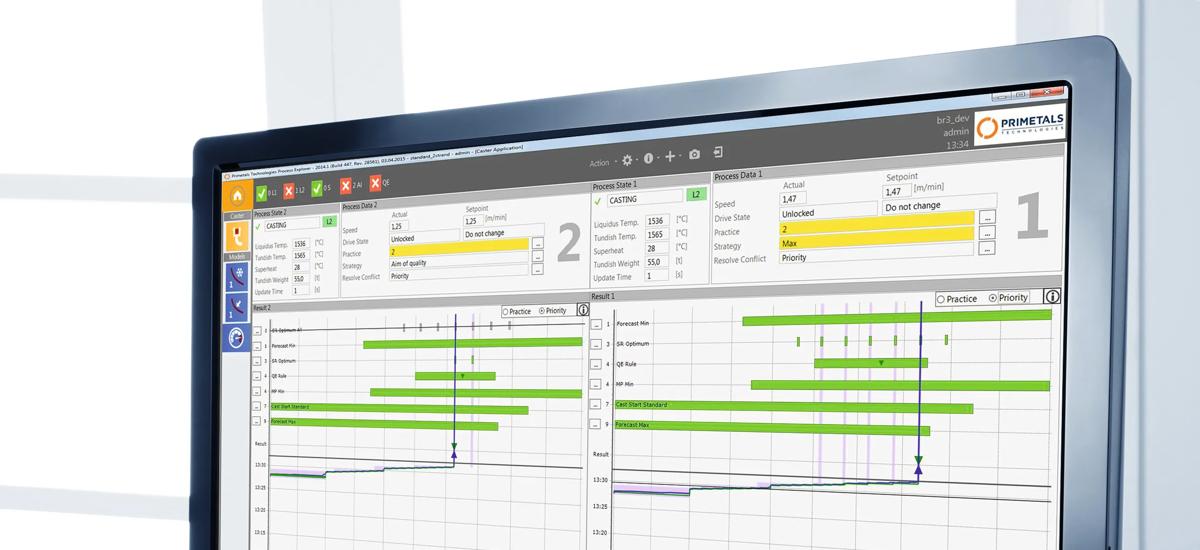Open the info icon in Result 2 panel

click(x=583, y=310)
